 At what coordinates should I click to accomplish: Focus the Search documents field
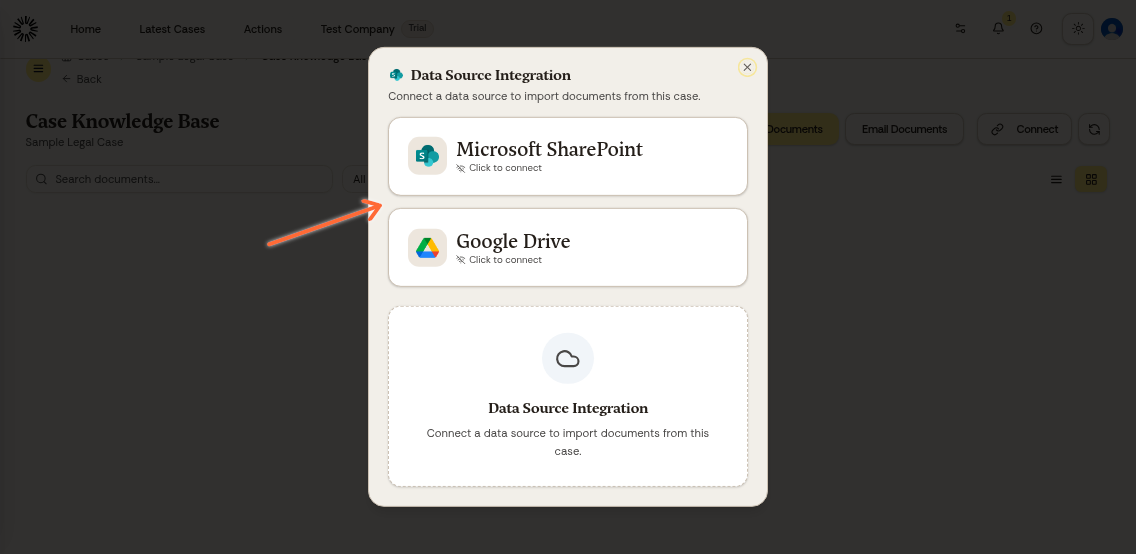click(x=180, y=179)
